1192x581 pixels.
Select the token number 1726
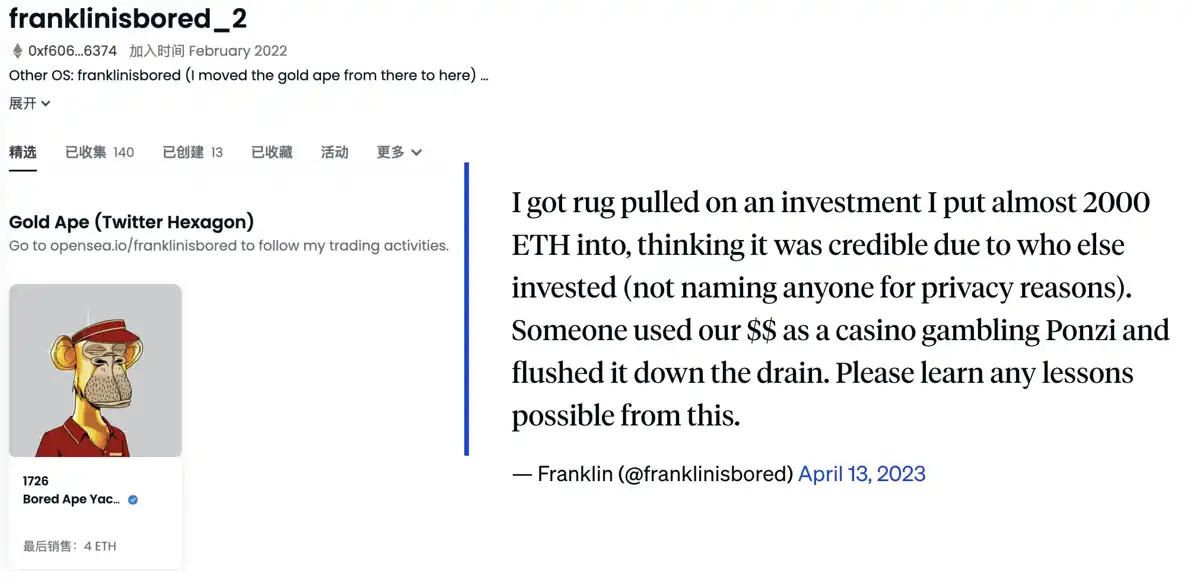[x=36, y=481]
